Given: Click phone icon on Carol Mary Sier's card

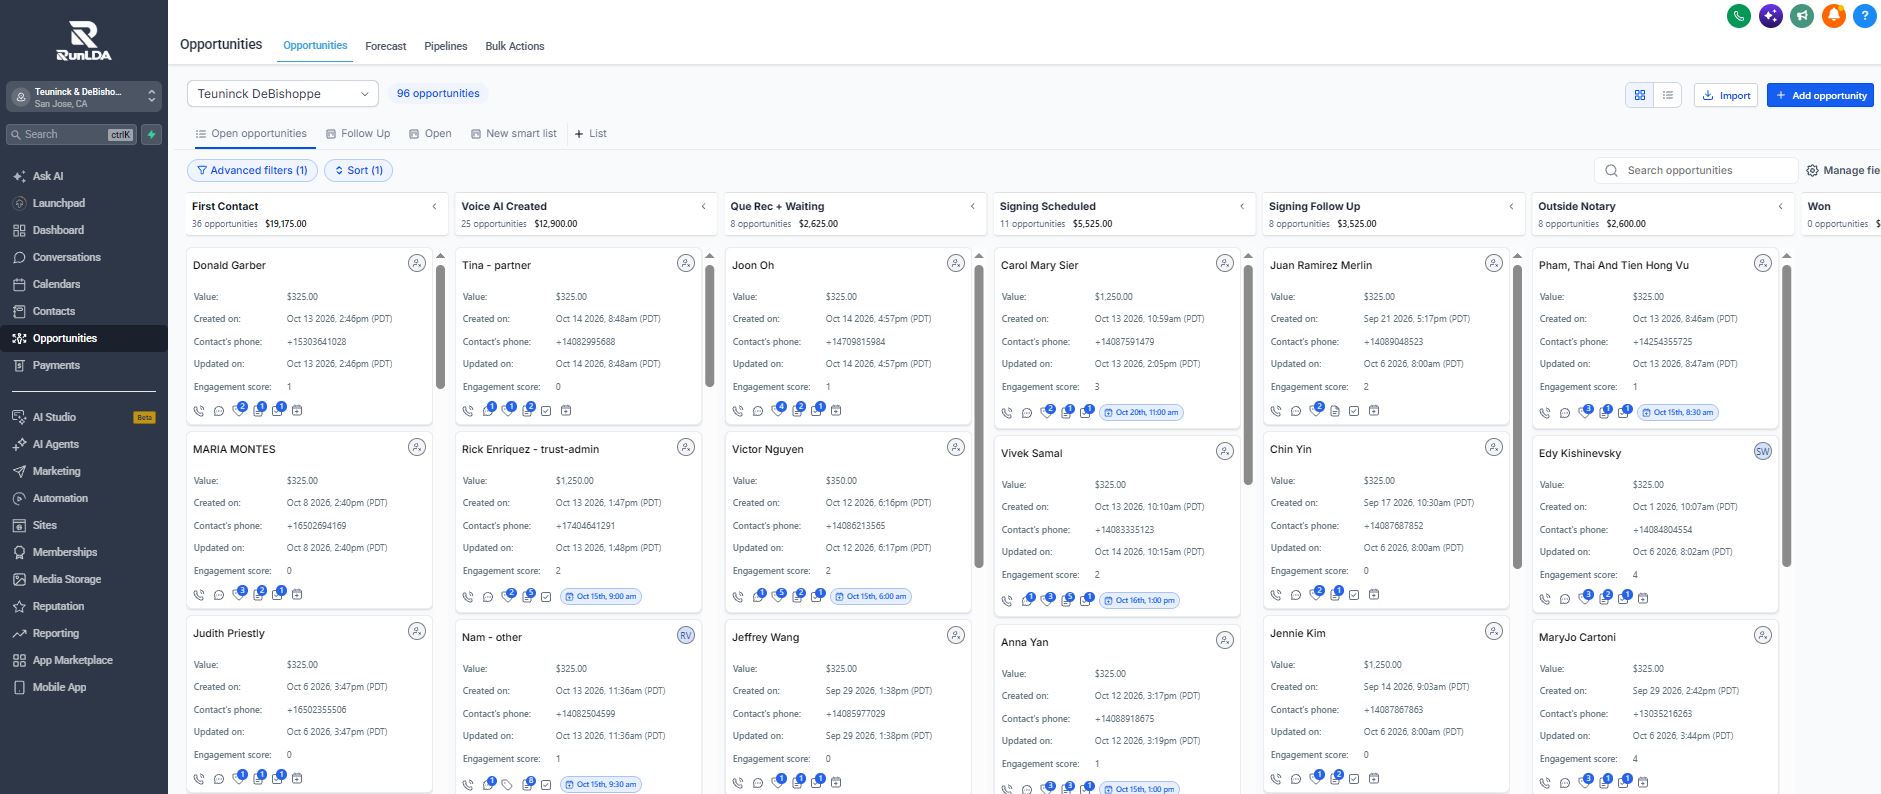Looking at the screenshot, I should (1007, 412).
